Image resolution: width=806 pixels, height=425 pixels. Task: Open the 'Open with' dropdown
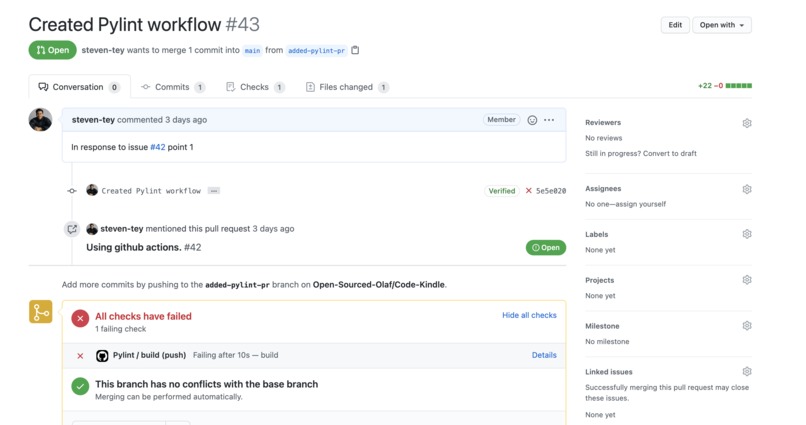click(x=722, y=25)
